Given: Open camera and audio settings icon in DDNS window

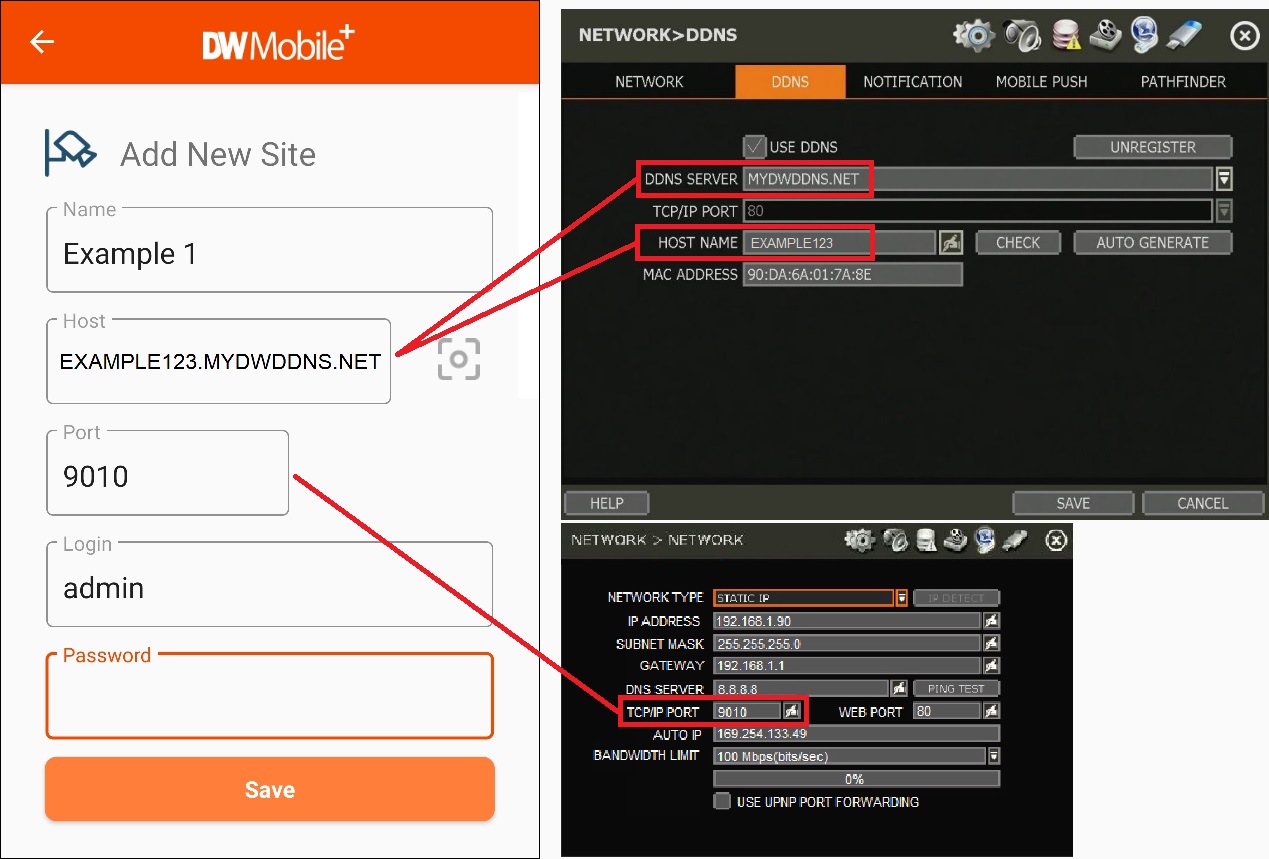Looking at the screenshot, I should pos(1022,36).
